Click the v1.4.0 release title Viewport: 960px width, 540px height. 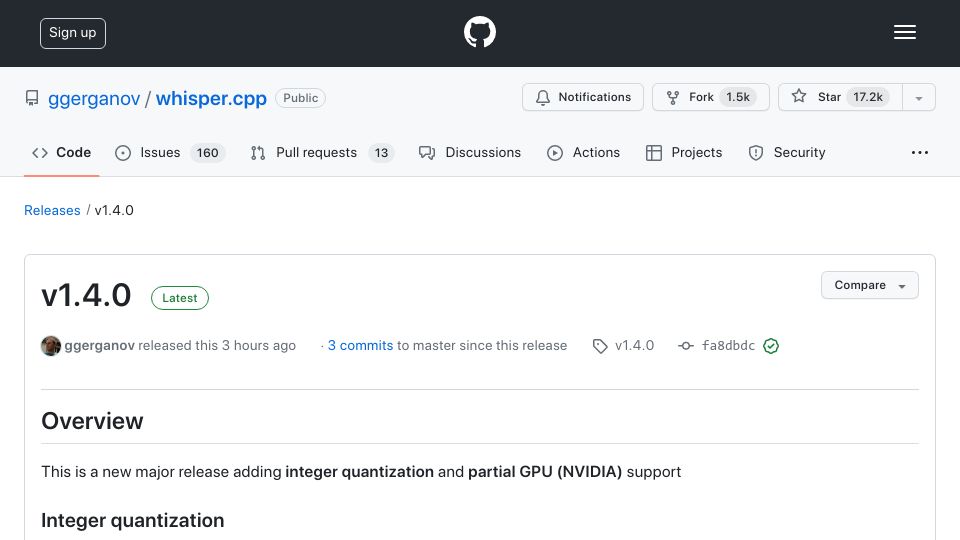tap(86, 295)
